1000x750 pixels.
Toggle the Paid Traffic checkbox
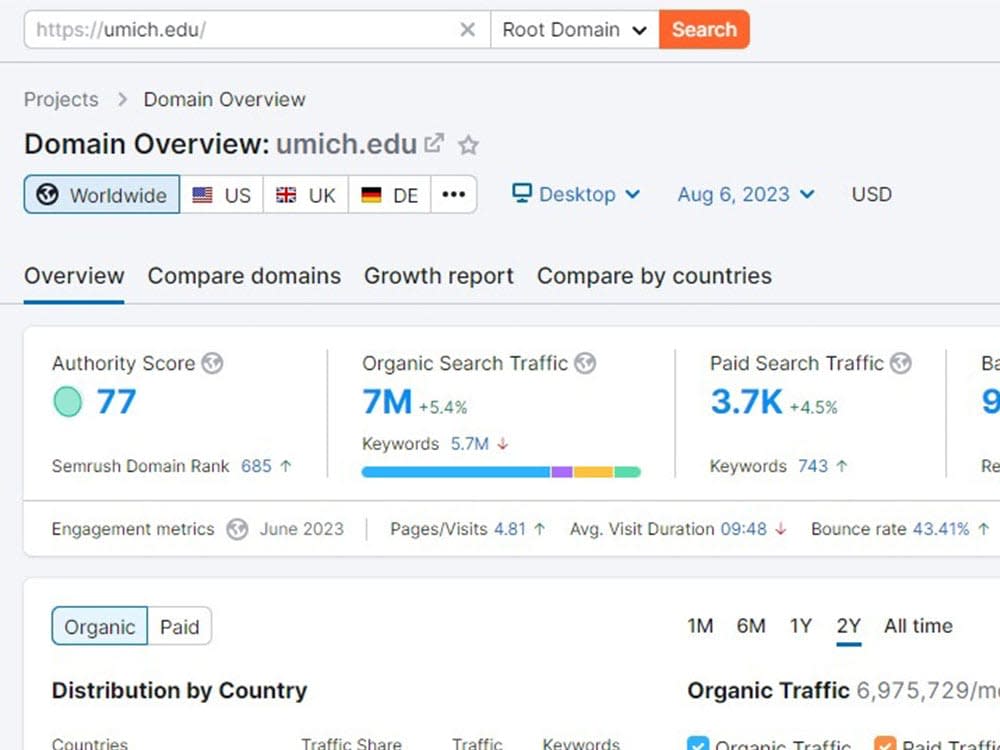(x=885, y=744)
